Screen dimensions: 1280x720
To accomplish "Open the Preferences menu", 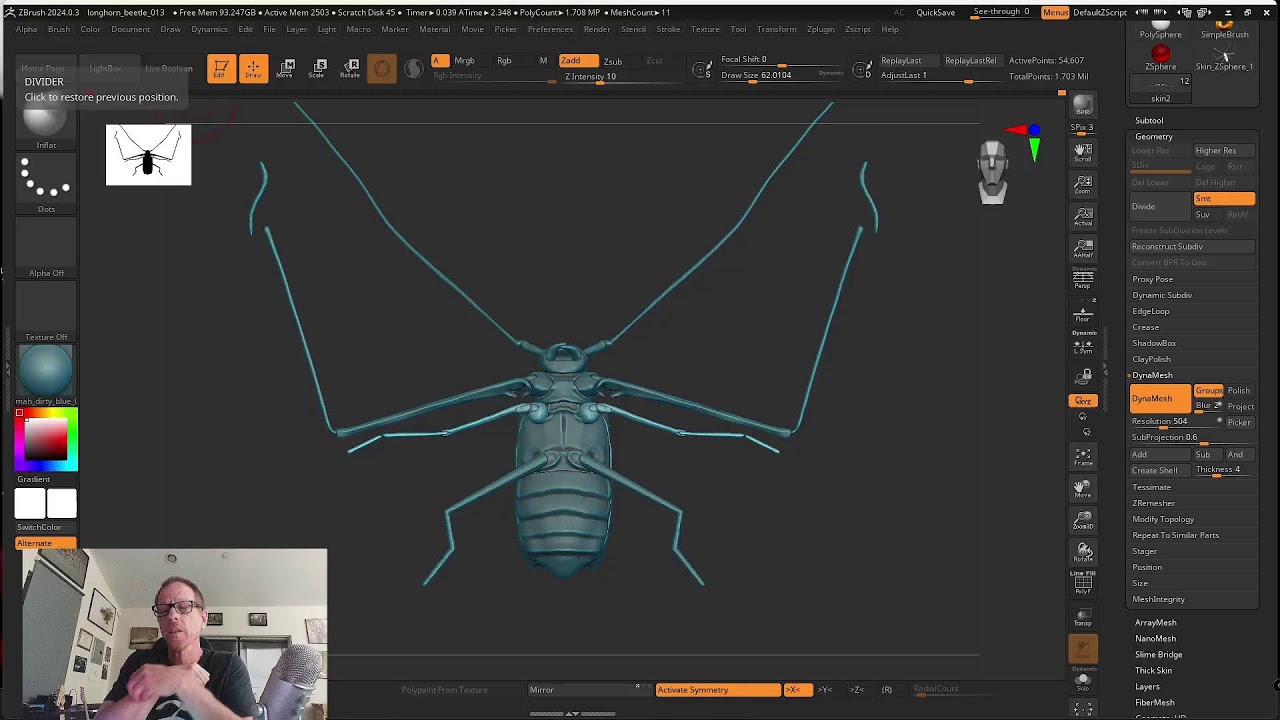I will (550, 29).
